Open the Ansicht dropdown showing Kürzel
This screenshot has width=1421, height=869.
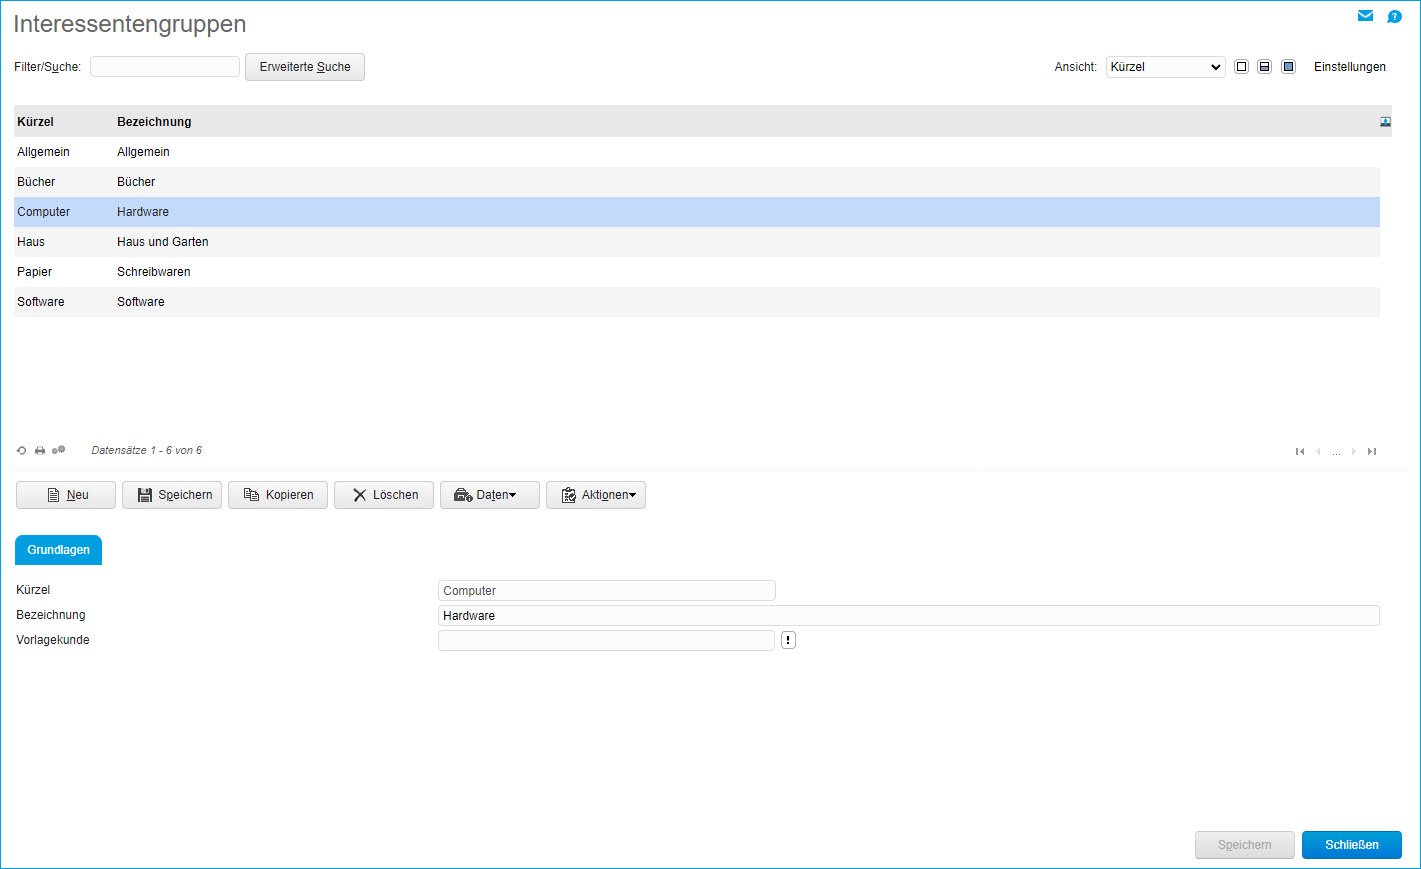pos(1165,67)
